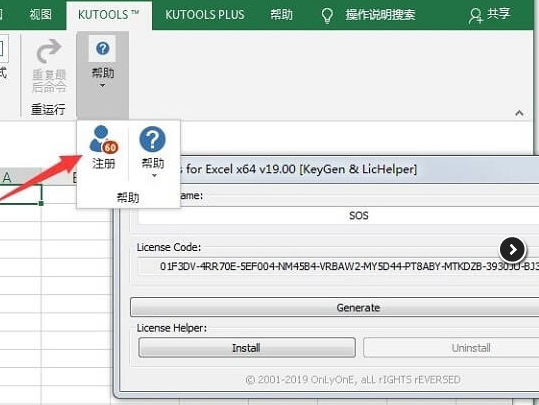The height and width of the screenshot is (405, 539).
Task: Click the keygen window title bar
Action: (360, 169)
